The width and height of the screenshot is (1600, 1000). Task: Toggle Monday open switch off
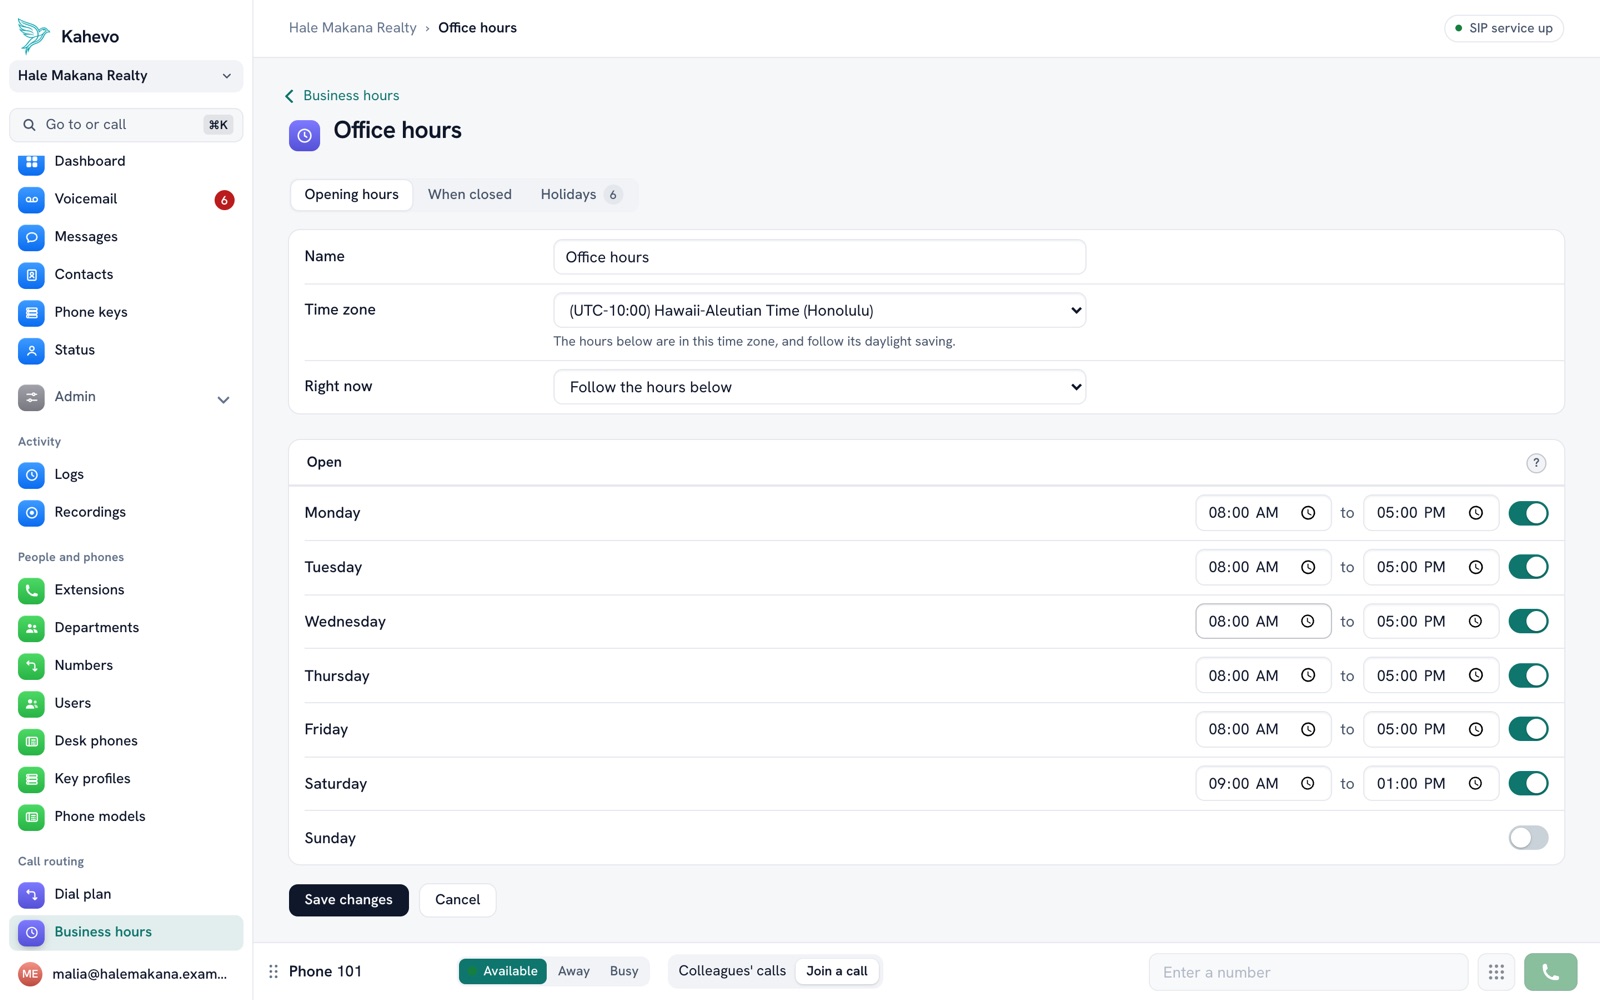[1528, 513]
